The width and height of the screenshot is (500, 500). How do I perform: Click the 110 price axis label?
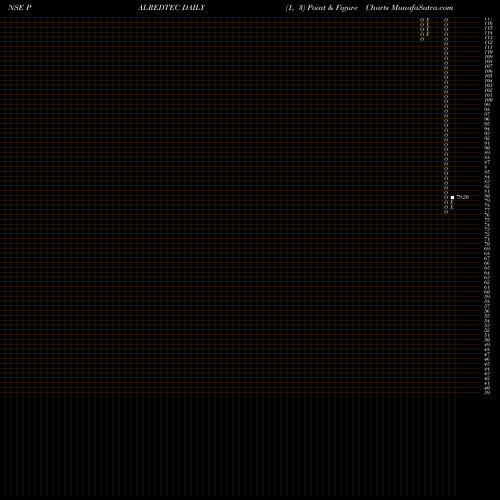[x=489, y=52]
